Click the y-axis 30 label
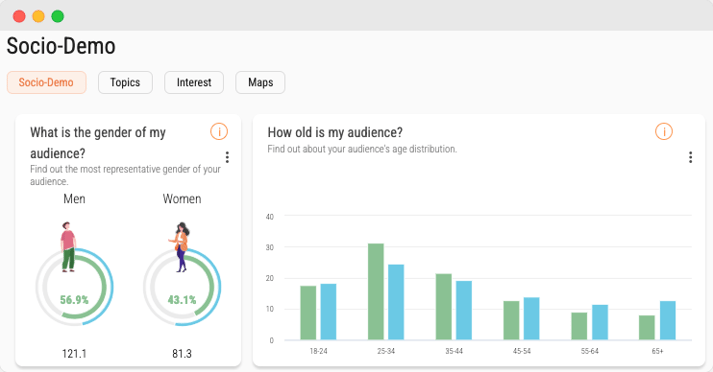Screen dimensions: 713x372 click(x=270, y=247)
